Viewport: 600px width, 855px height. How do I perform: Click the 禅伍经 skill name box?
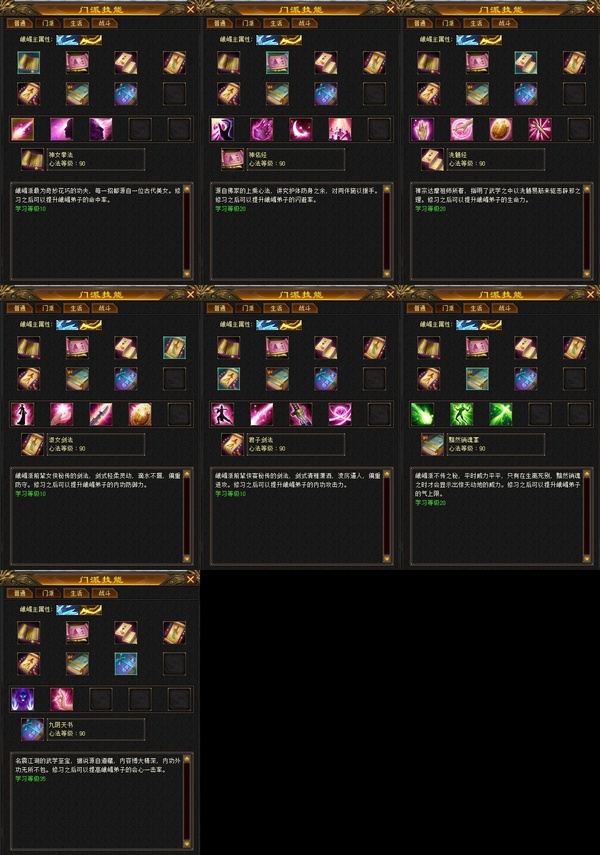point(296,159)
